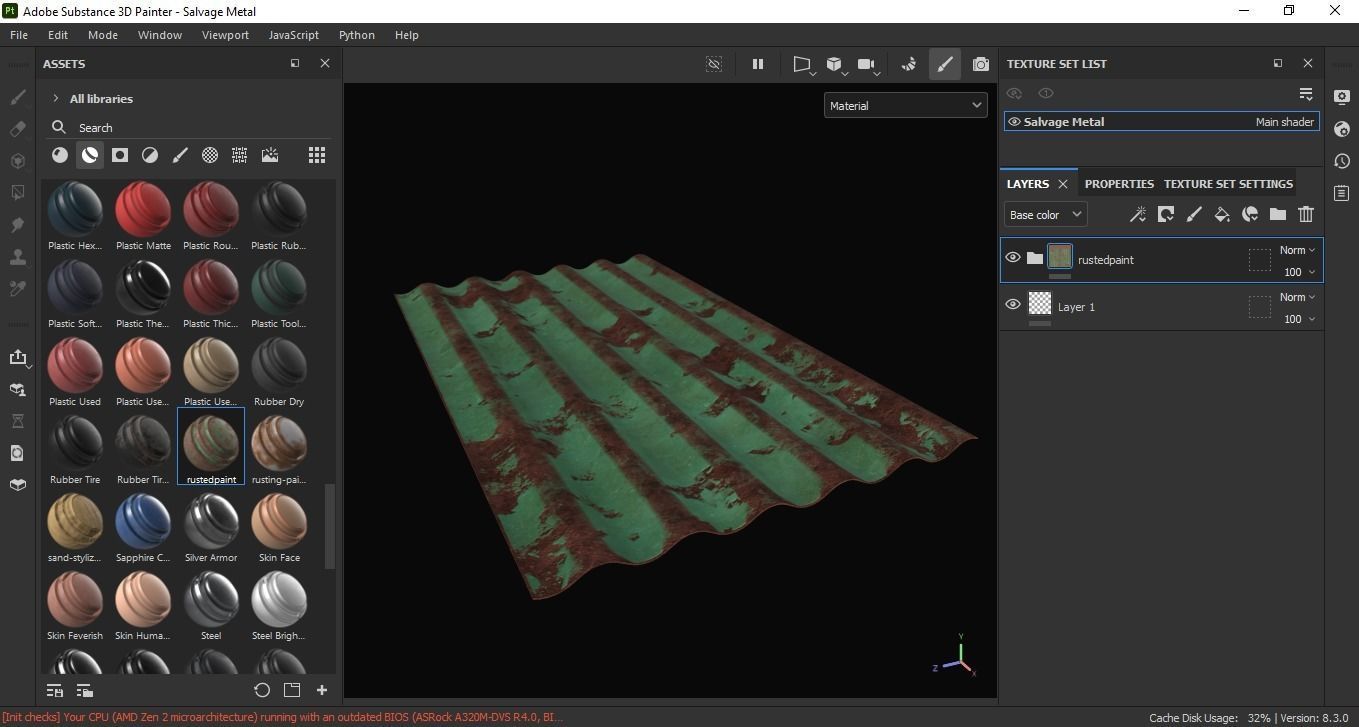Click the refresh icon at assets panel bottom
This screenshot has width=1359, height=727.
(x=262, y=690)
